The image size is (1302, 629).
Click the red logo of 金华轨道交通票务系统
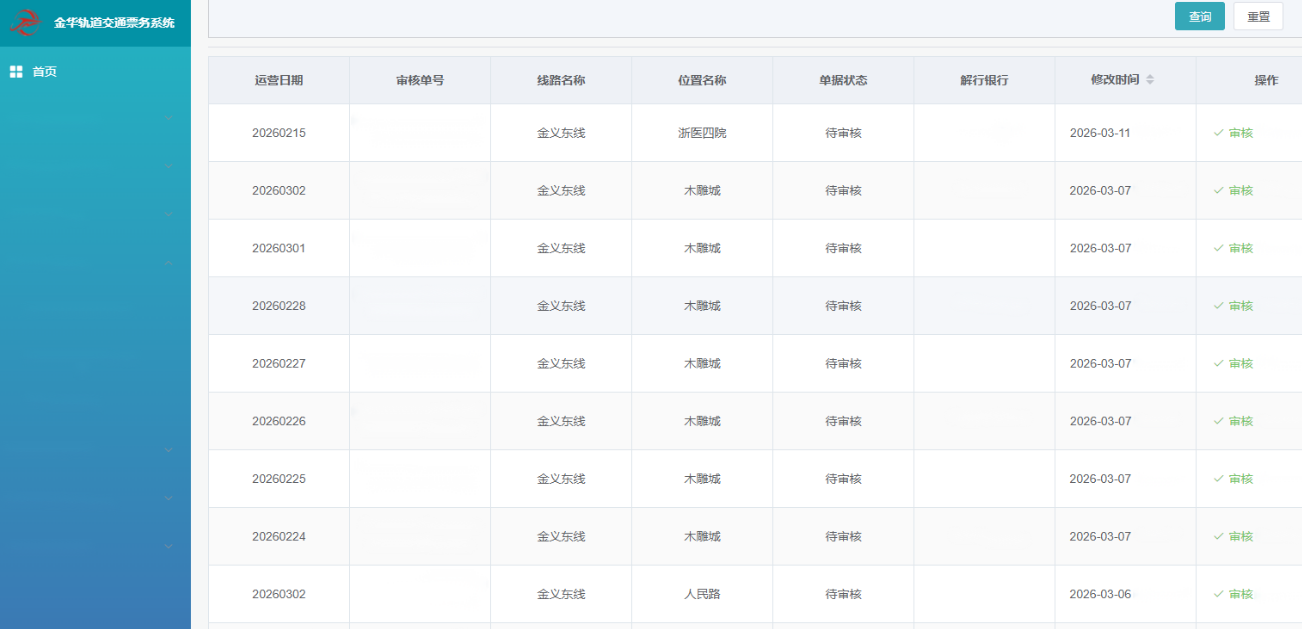click(x=25, y=22)
